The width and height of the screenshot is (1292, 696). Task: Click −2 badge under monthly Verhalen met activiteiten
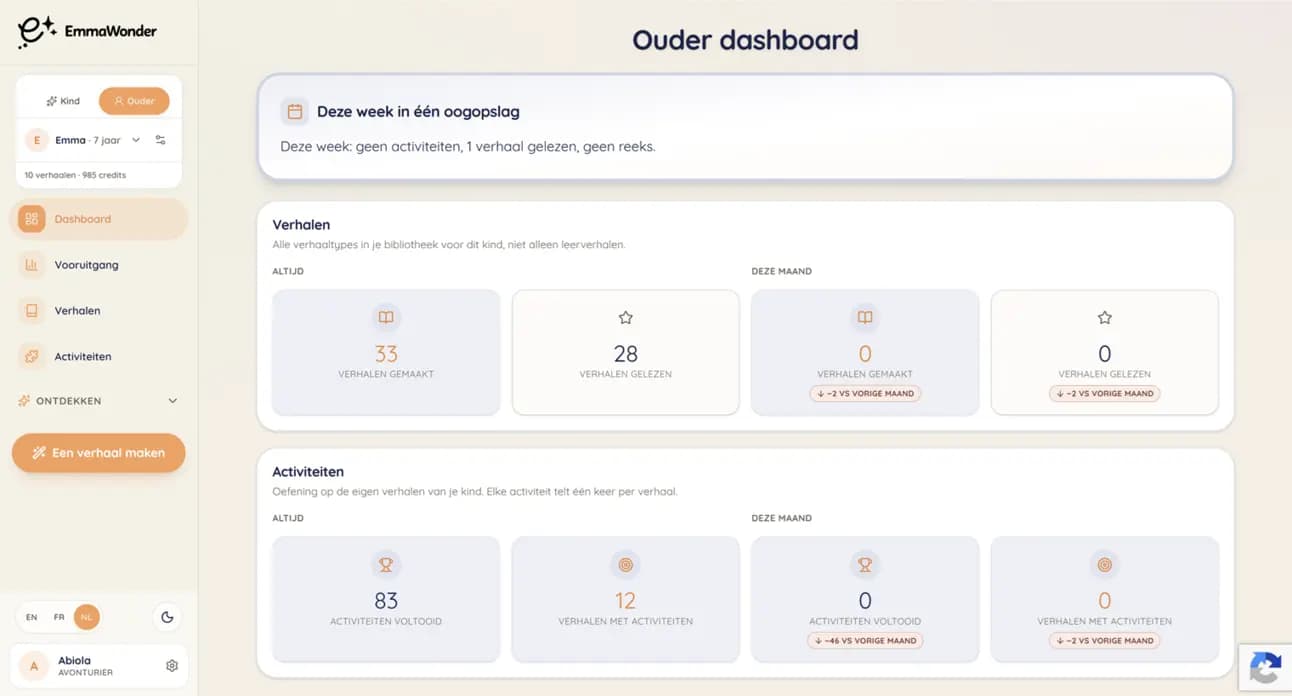(x=1105, y=641)
